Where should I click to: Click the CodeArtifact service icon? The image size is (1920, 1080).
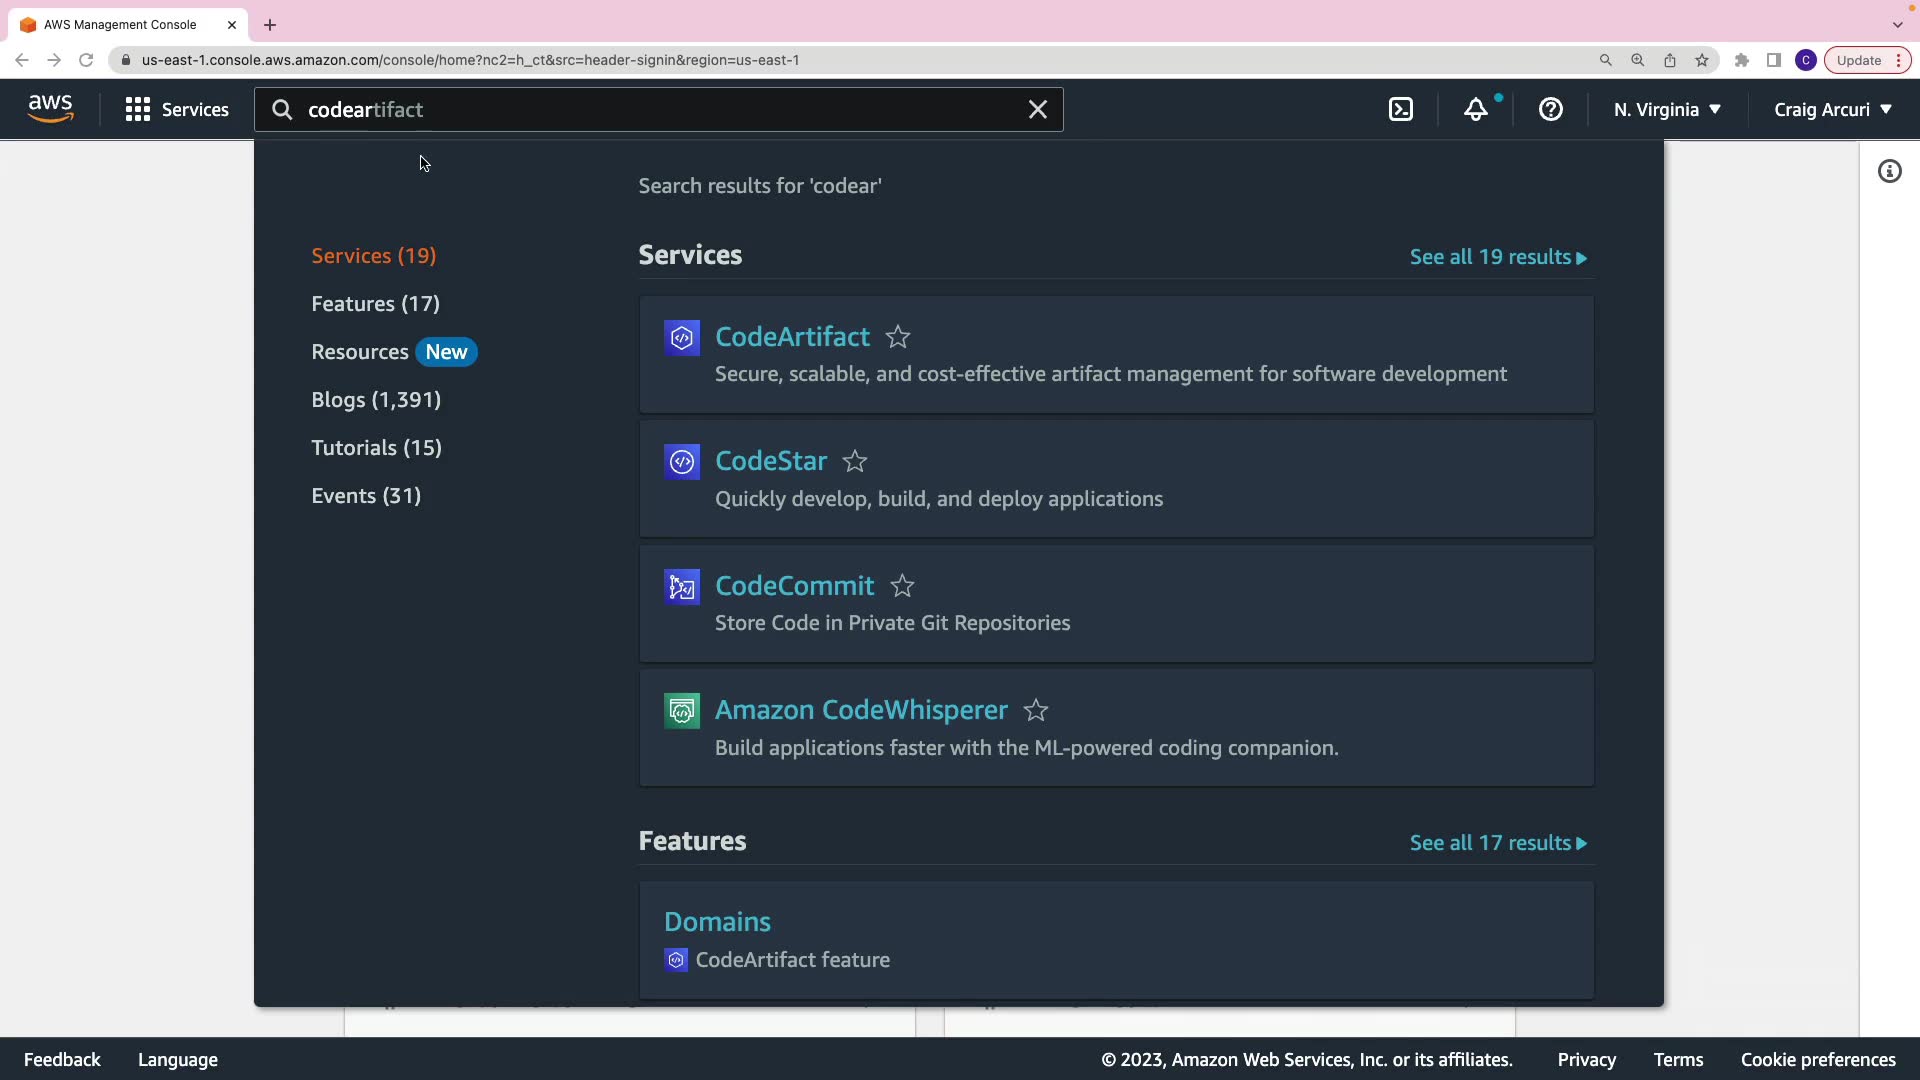682,338
